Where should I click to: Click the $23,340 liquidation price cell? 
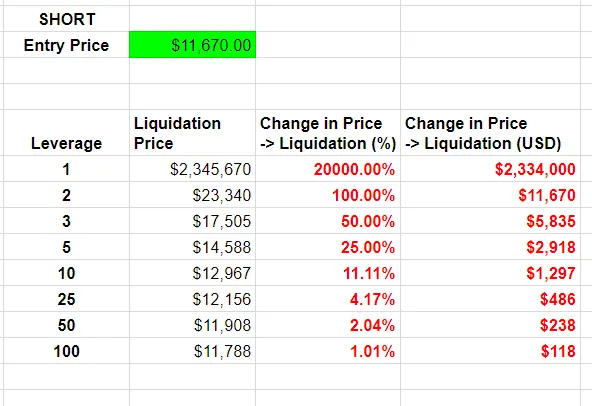pyautogui.click(x=193, y=195)
